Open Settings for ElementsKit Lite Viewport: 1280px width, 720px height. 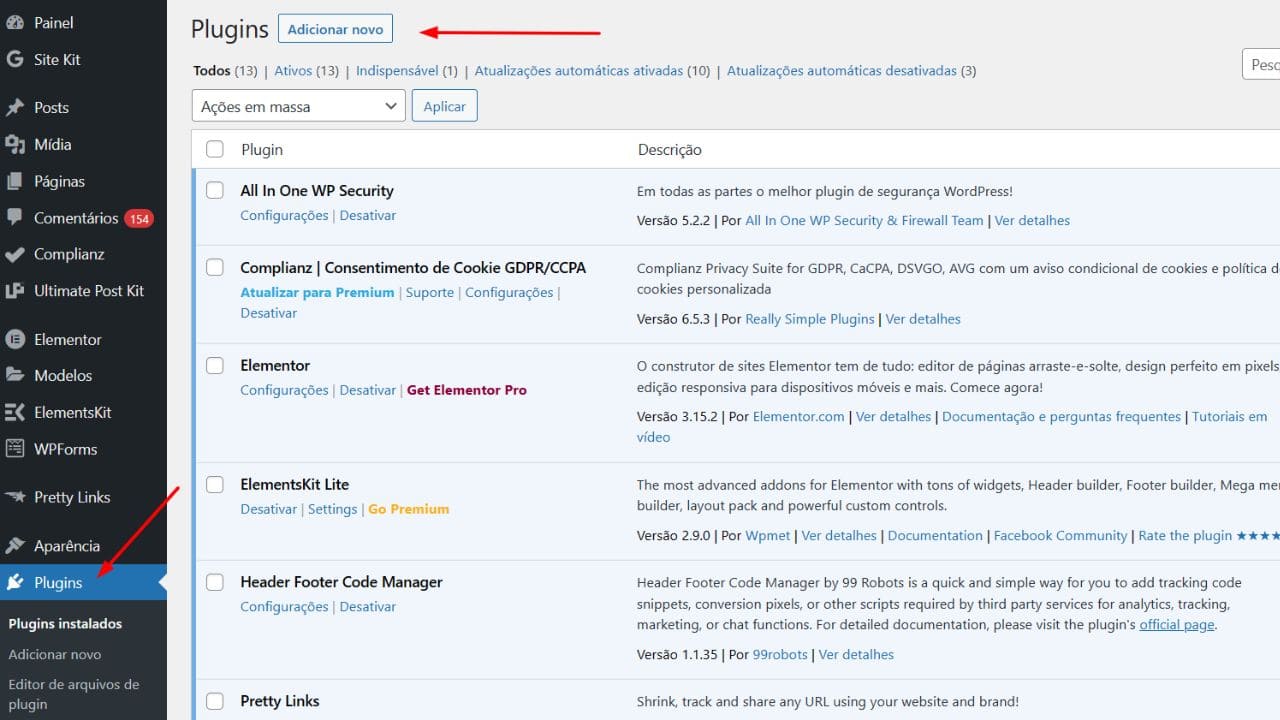click(332, 509)
